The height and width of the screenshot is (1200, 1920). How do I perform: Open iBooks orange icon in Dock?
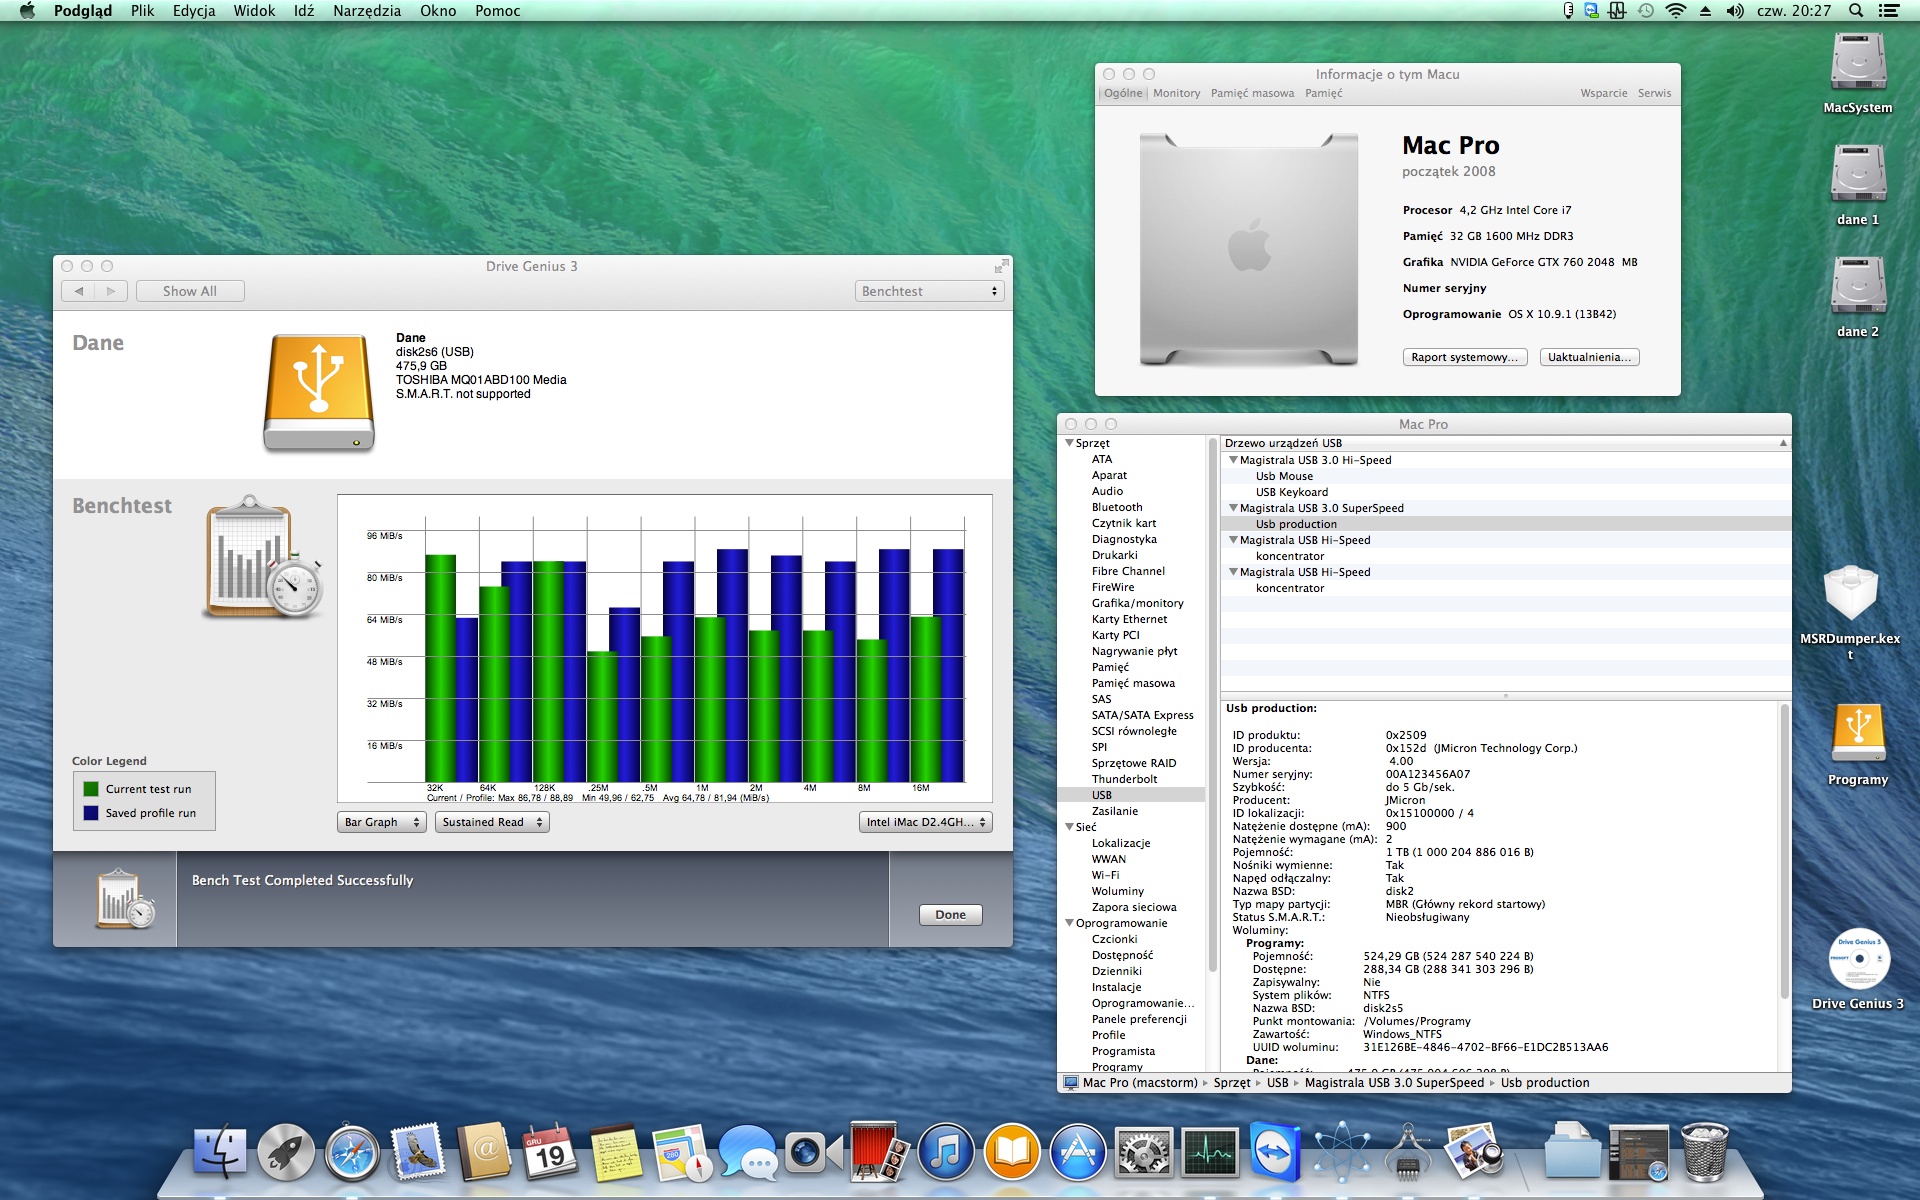[1011, 1152]
